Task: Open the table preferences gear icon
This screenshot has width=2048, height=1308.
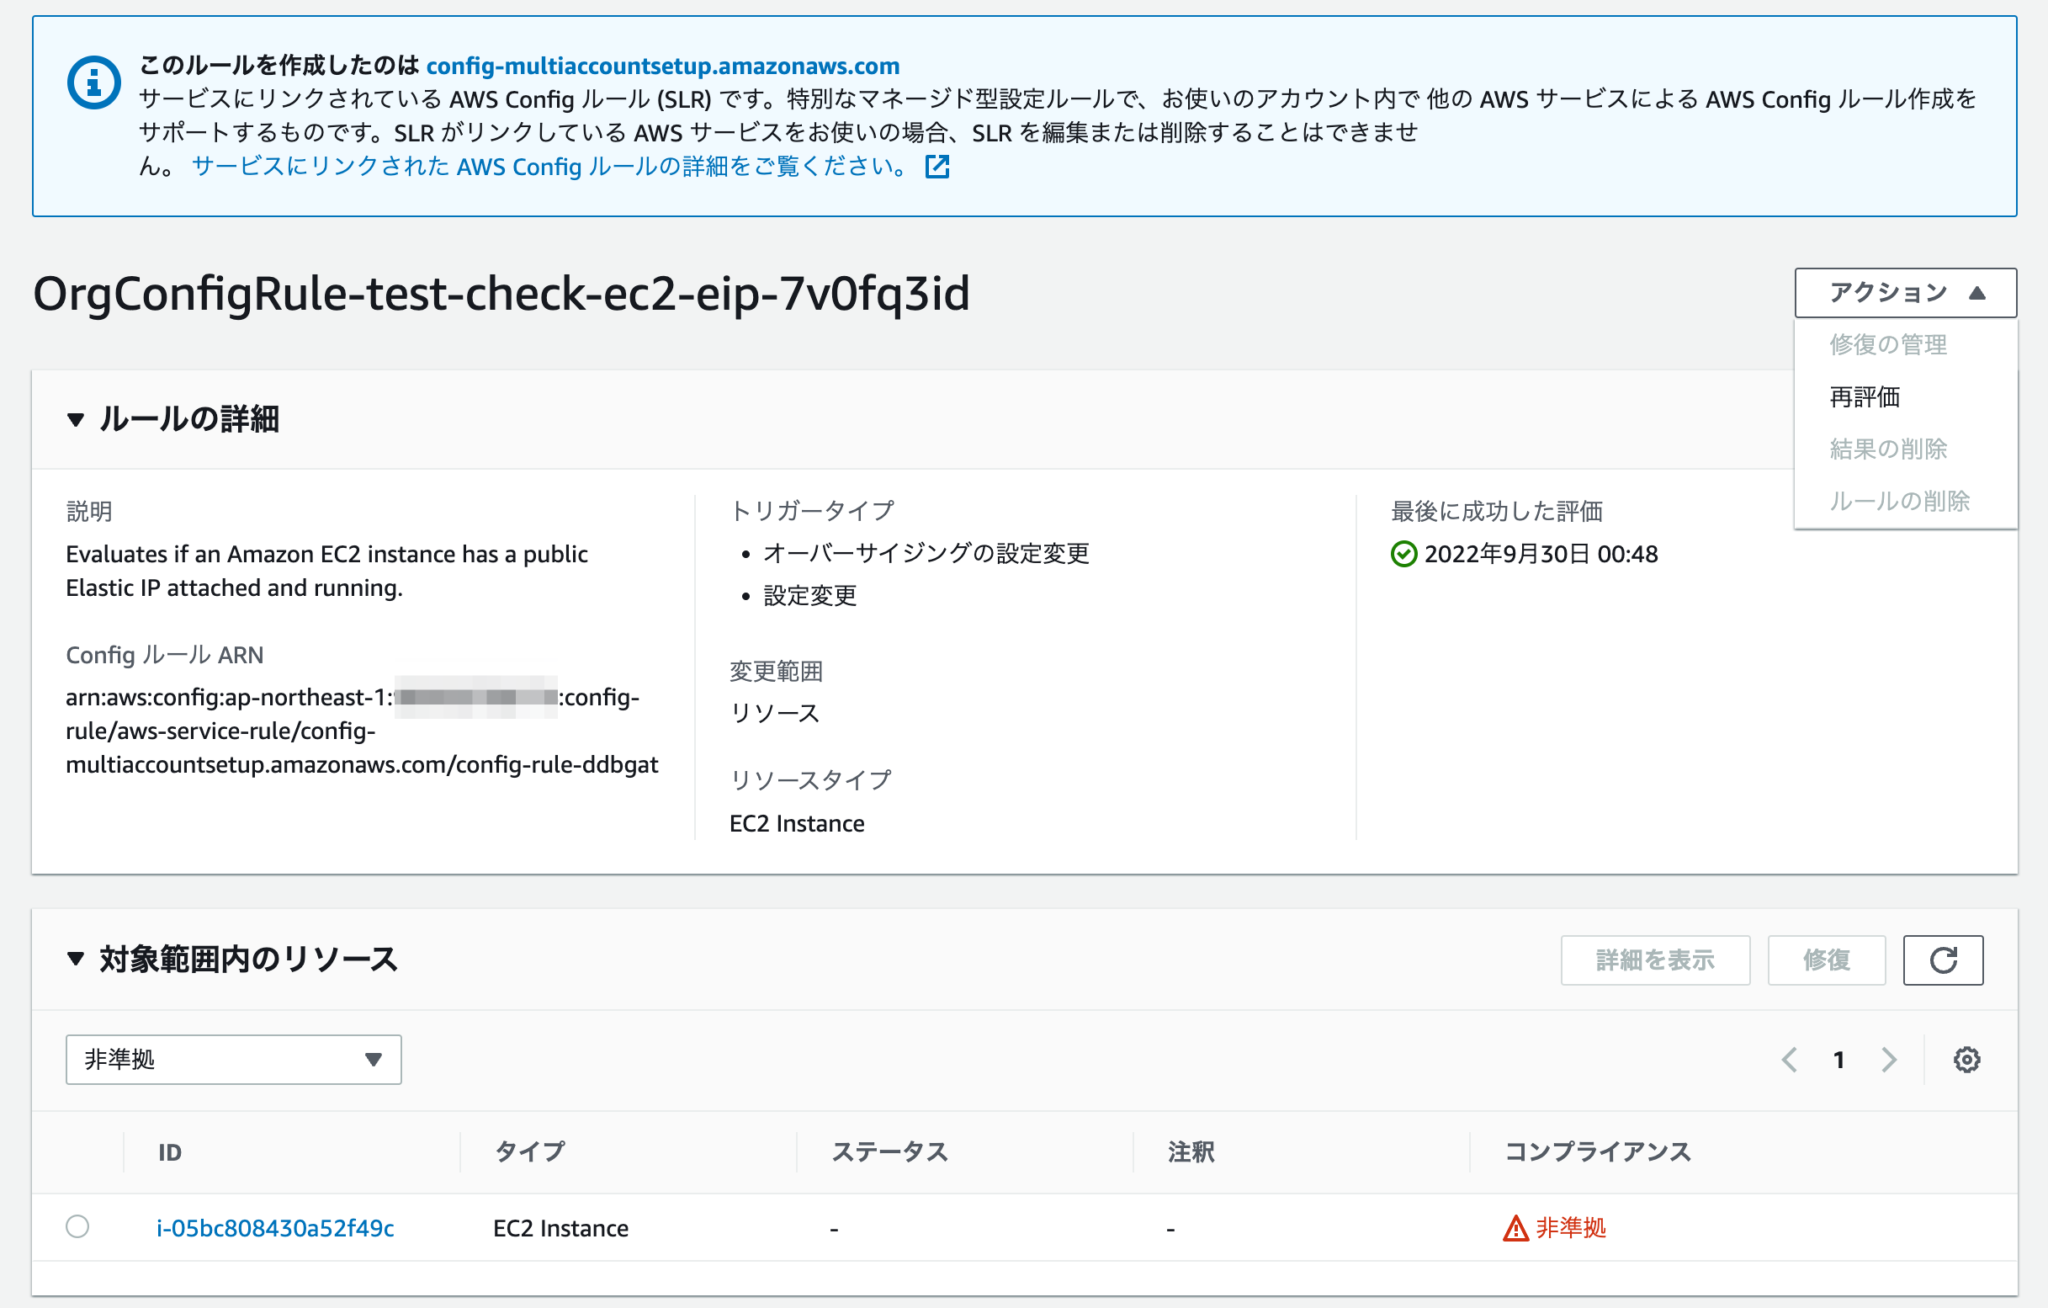Action: click(x=1966, y=1060)
